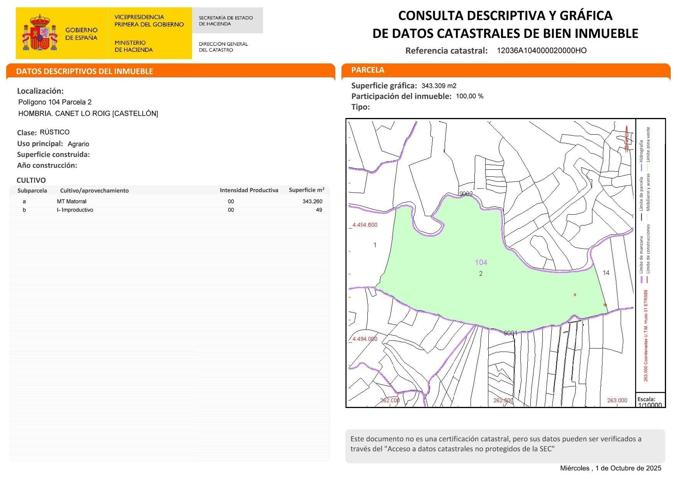
Task: Click neighboring parcel number '14' on map
Action: pos(606,272)
